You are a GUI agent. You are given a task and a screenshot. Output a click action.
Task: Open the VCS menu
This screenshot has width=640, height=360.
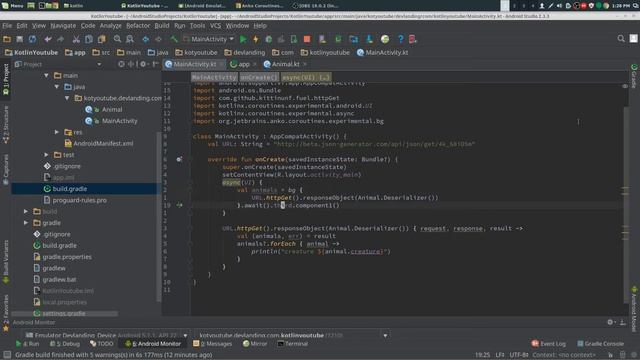click(215, 26)
